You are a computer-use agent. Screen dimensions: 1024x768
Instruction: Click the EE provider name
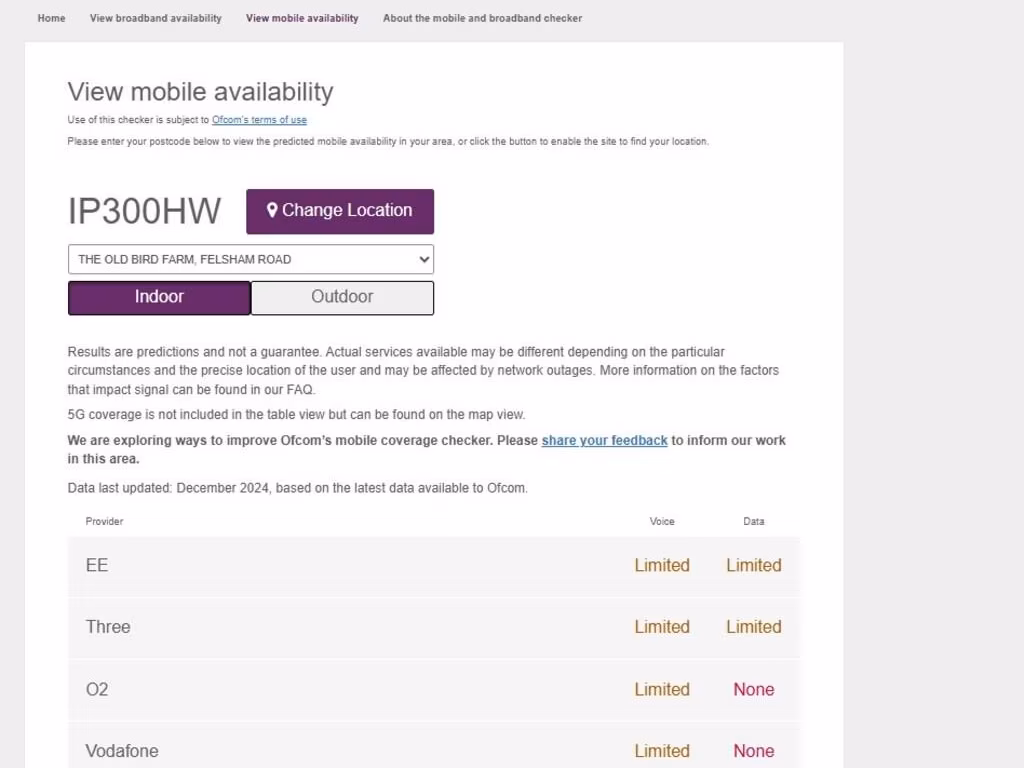pos(97,565)
